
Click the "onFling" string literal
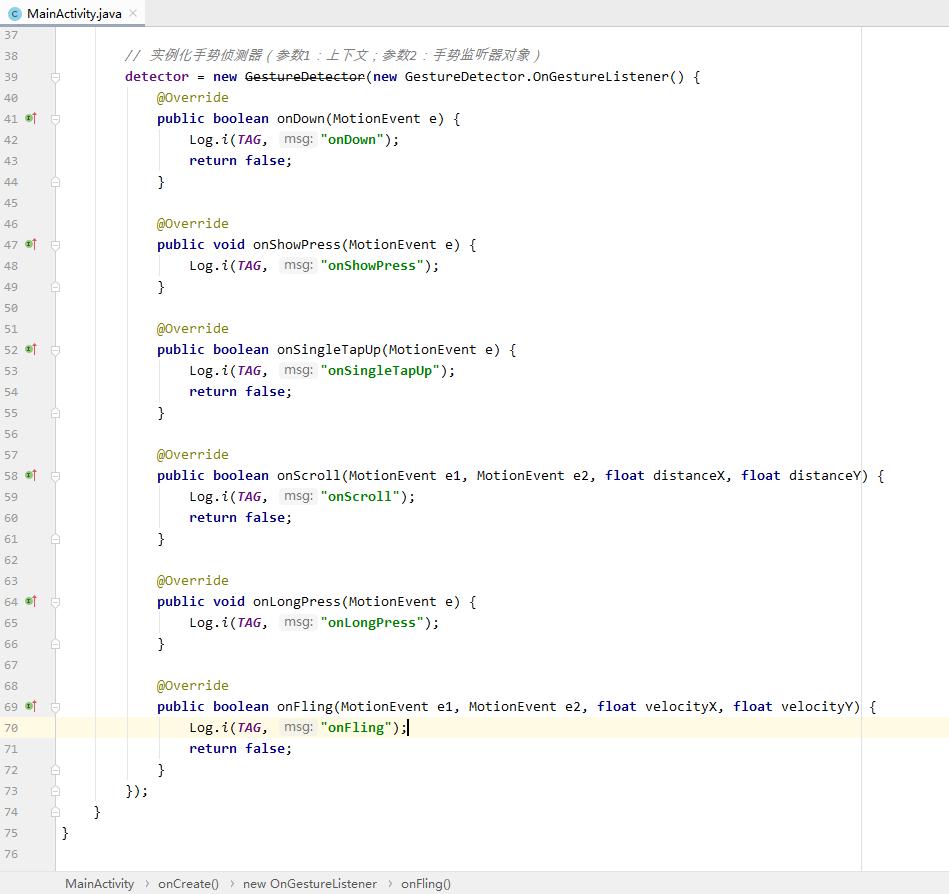pyautogui.click(x=356, y=728)
